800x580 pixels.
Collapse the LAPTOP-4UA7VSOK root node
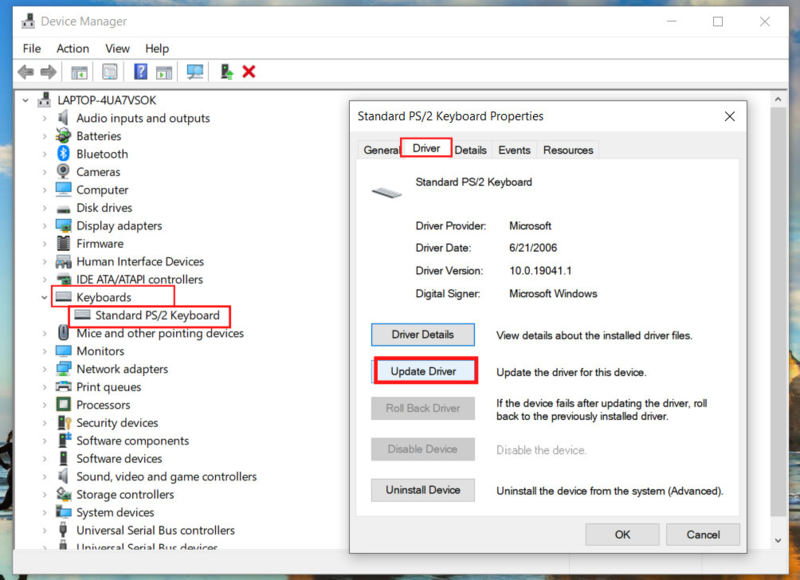point(26,100)
